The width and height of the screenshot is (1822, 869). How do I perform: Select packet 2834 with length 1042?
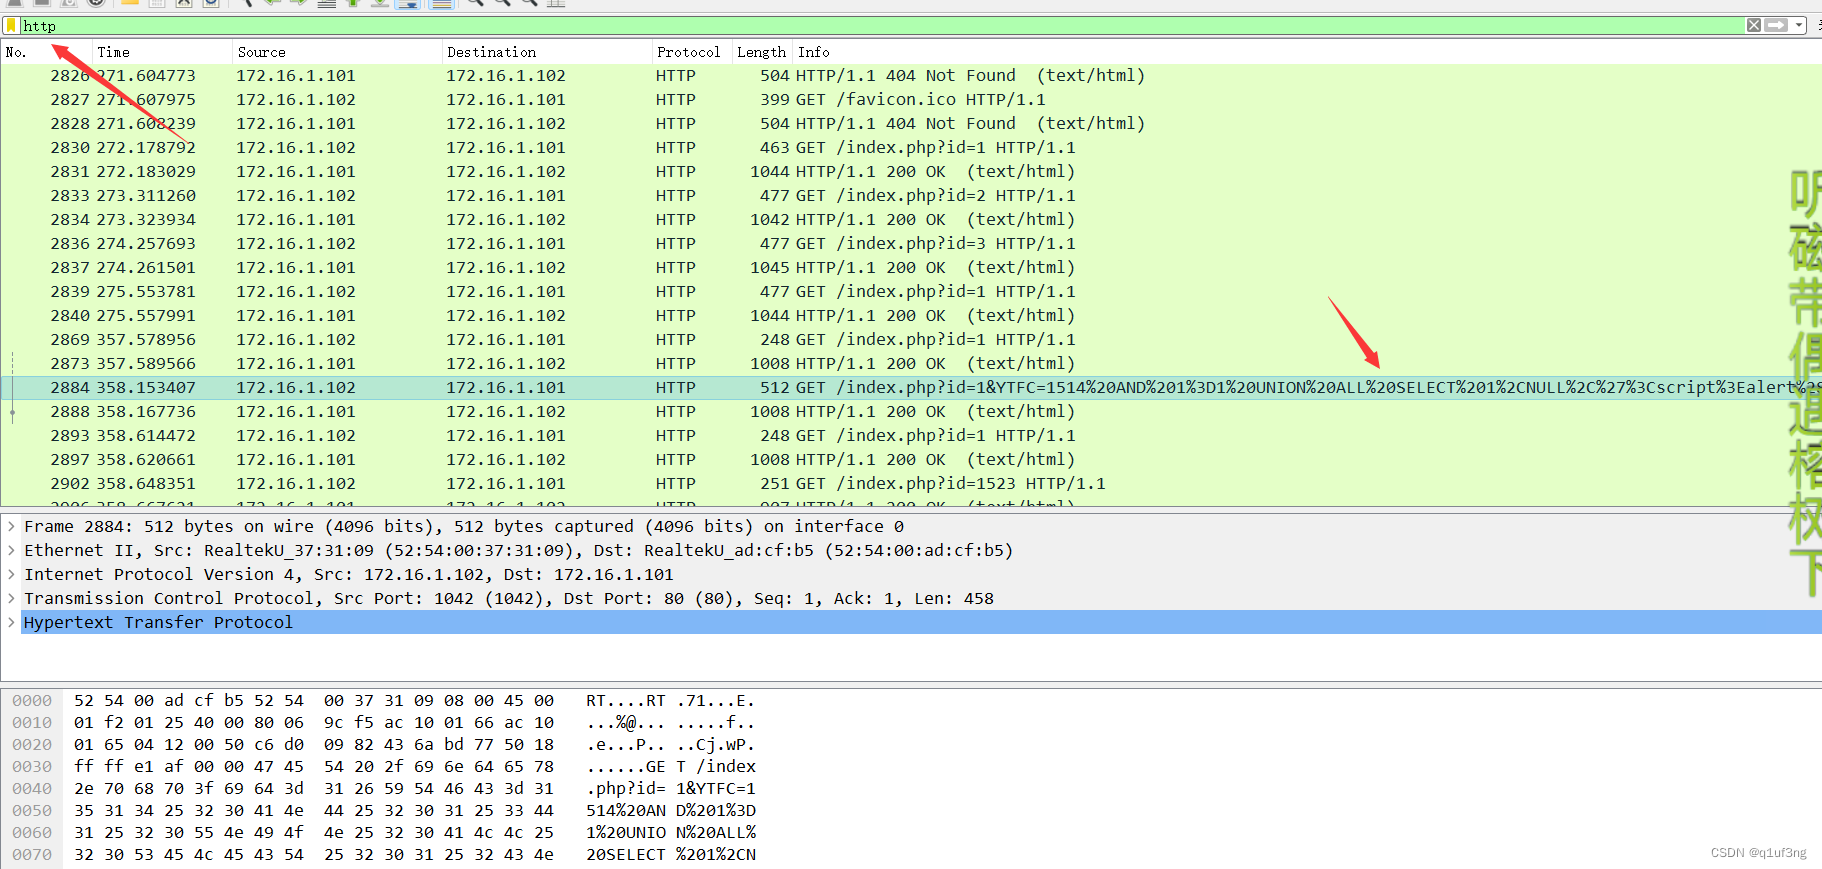(x=911, y=219)
